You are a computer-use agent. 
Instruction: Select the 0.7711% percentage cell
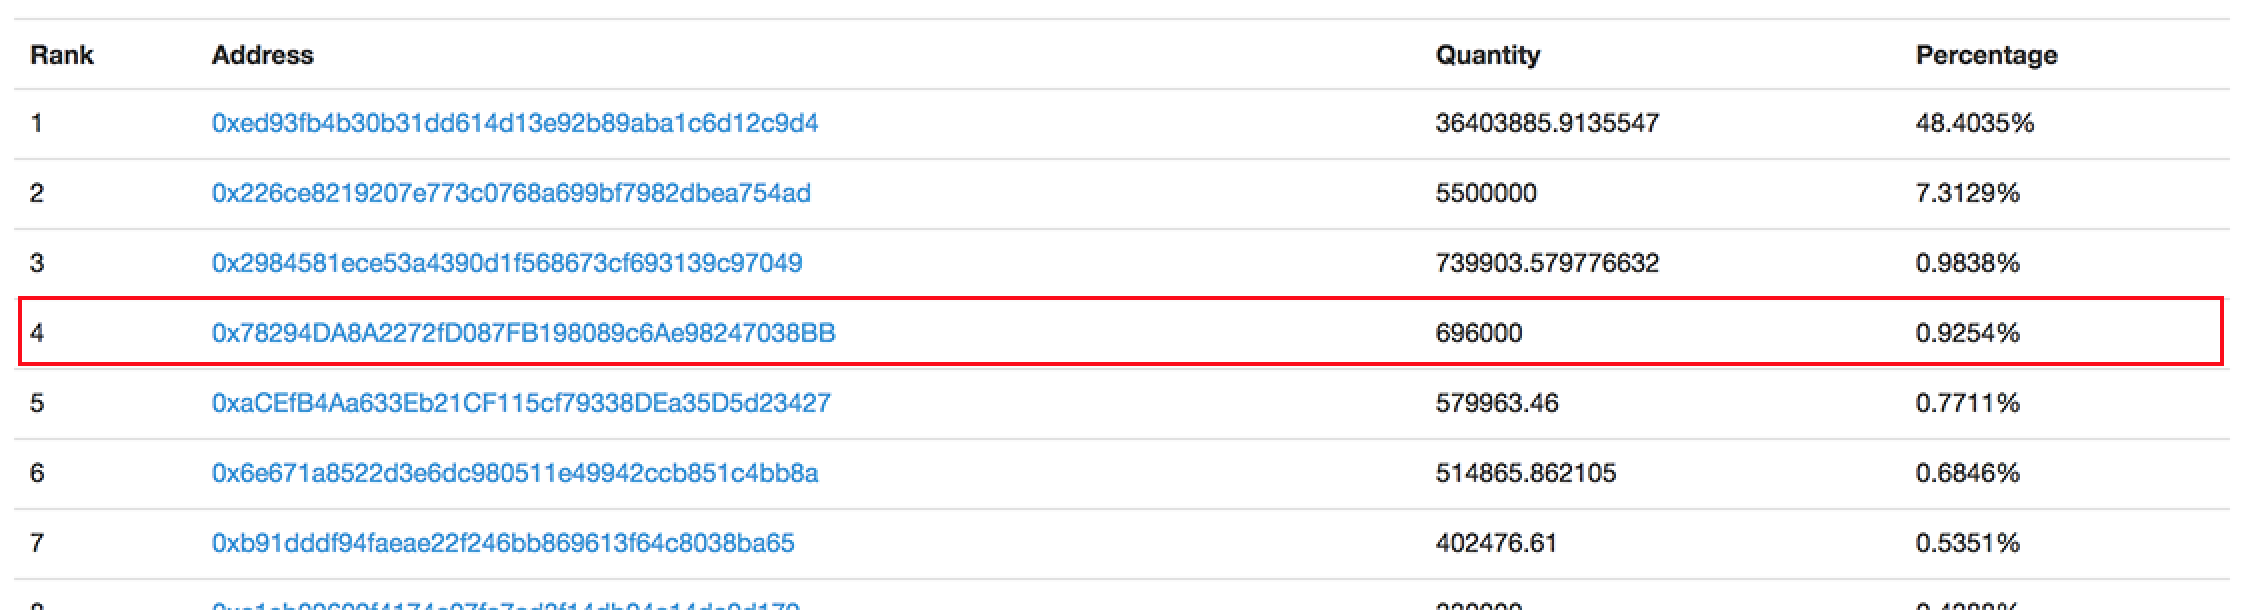(x=1967, y=403)
